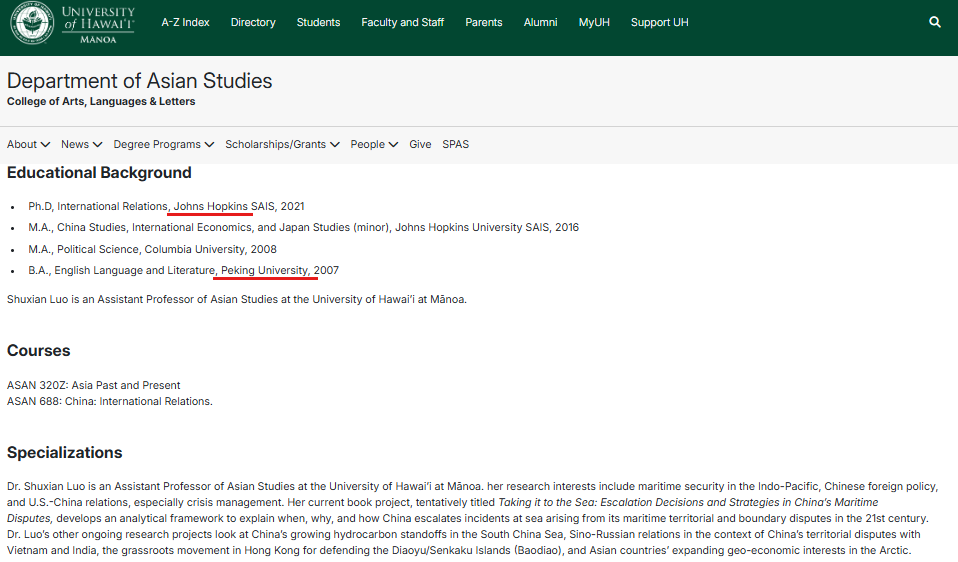Open the A-Z Index link

pyautogui.click(x=185, y=23)
